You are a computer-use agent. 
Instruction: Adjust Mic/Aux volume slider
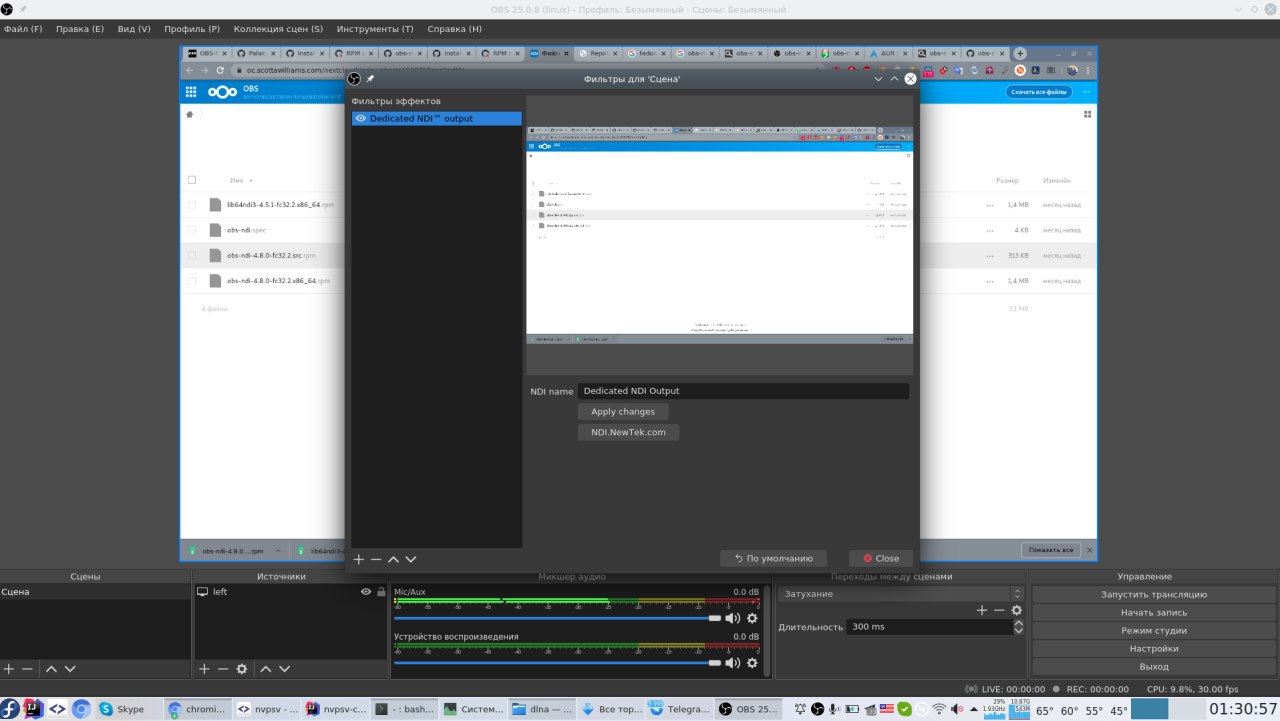[x=558, y=618]
